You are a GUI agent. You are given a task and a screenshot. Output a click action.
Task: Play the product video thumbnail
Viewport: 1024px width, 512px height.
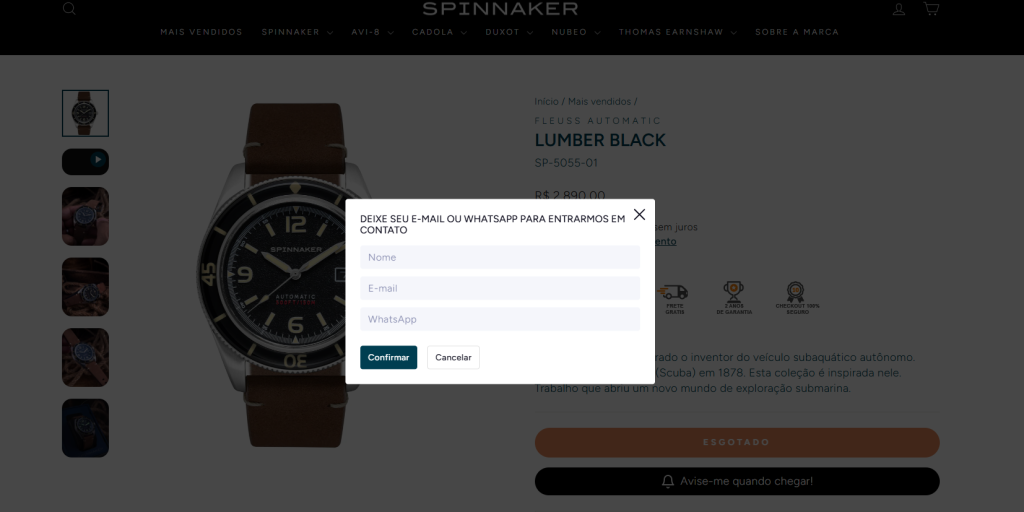click(86, 161)
